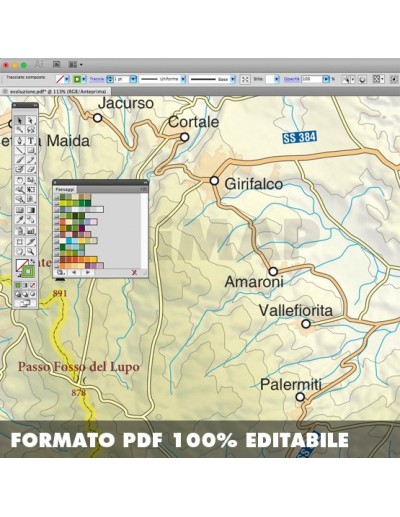Screen dimensions: 400x517
Task: Open the Uniforme width profile dropdown
Action: [x=183, y=79]
